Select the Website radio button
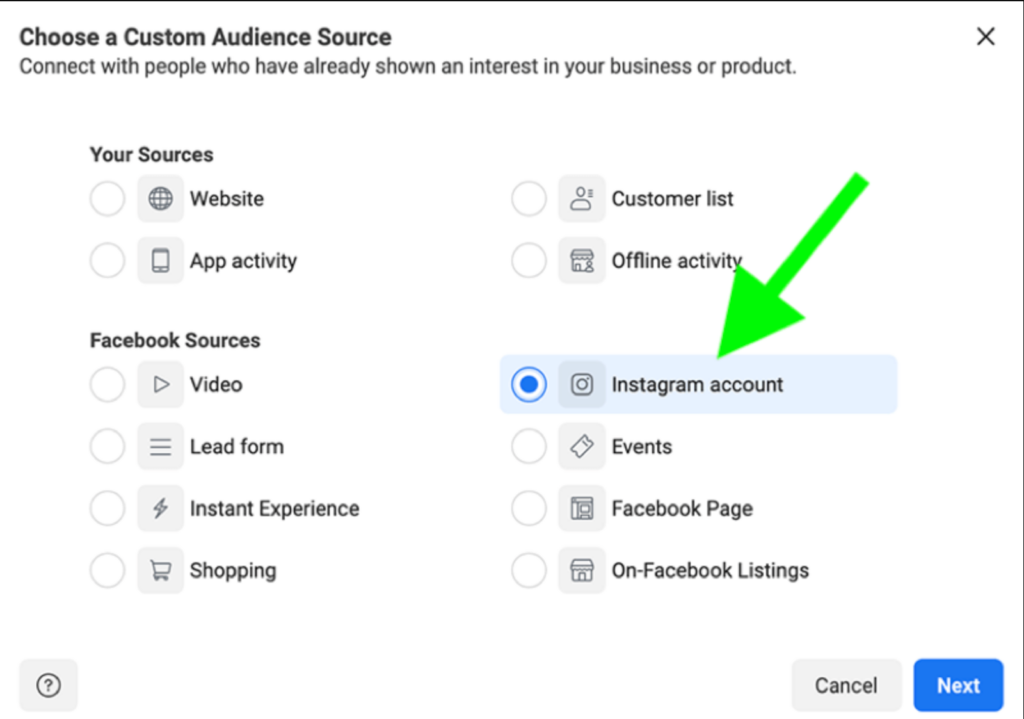Image resolution: width=1024 pixels, height=719 pixels. click(x=107, y=199)
